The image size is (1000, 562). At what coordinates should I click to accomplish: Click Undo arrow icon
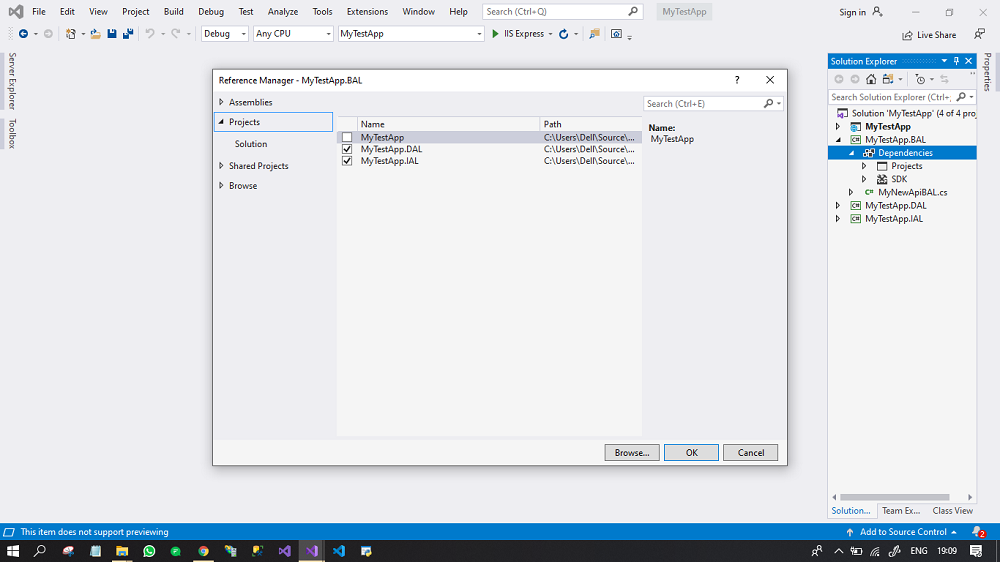point(150,34)
